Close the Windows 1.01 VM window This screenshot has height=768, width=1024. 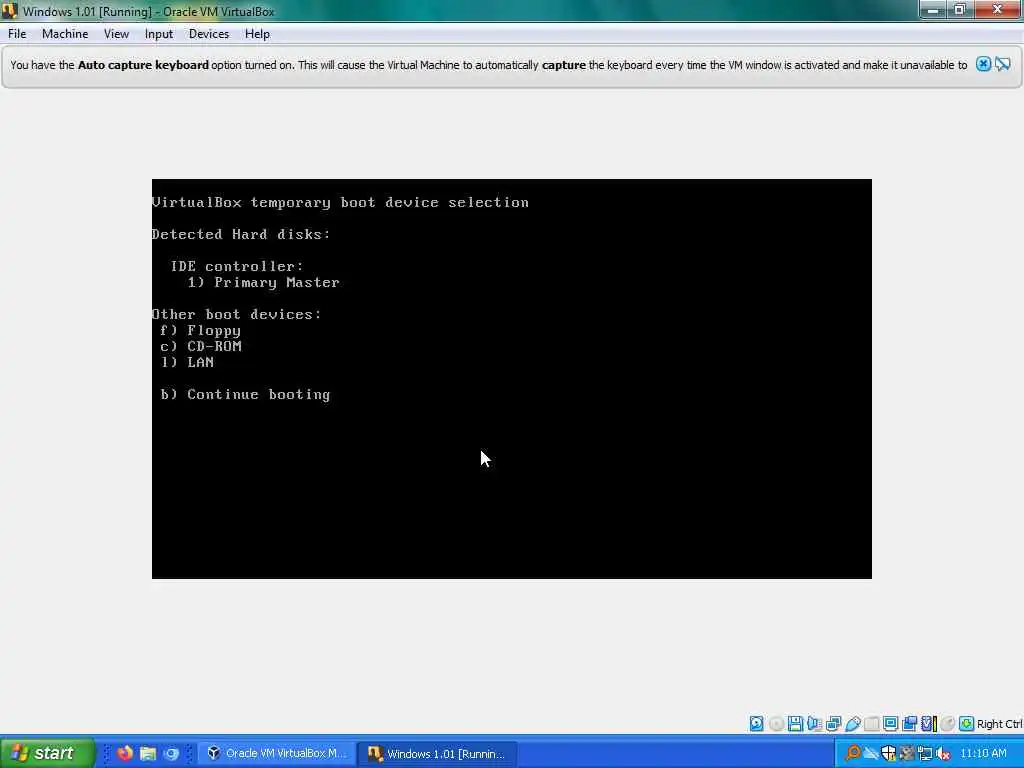998,10
